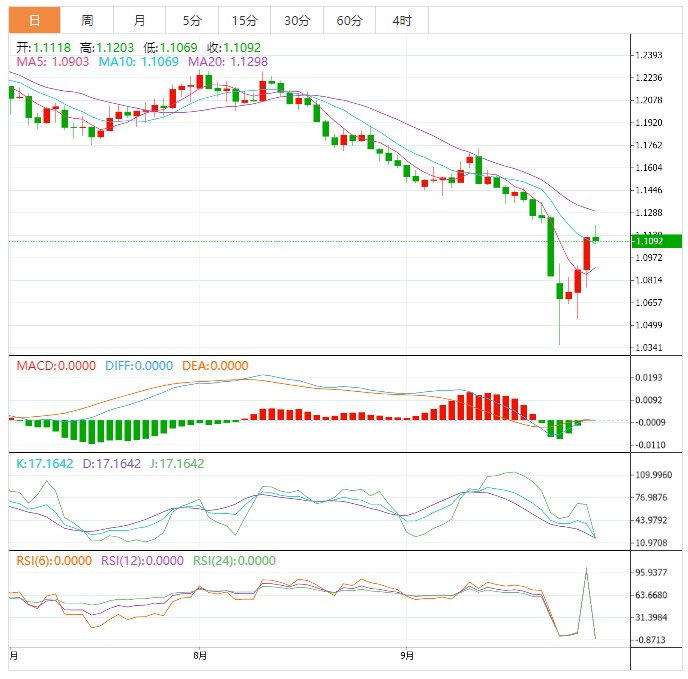Image resolution: width=688 pixels, height=679 pixels.
Task: Click the MA10: 1.1069 label
Action: pyautogui.click(x=139, y=62)
